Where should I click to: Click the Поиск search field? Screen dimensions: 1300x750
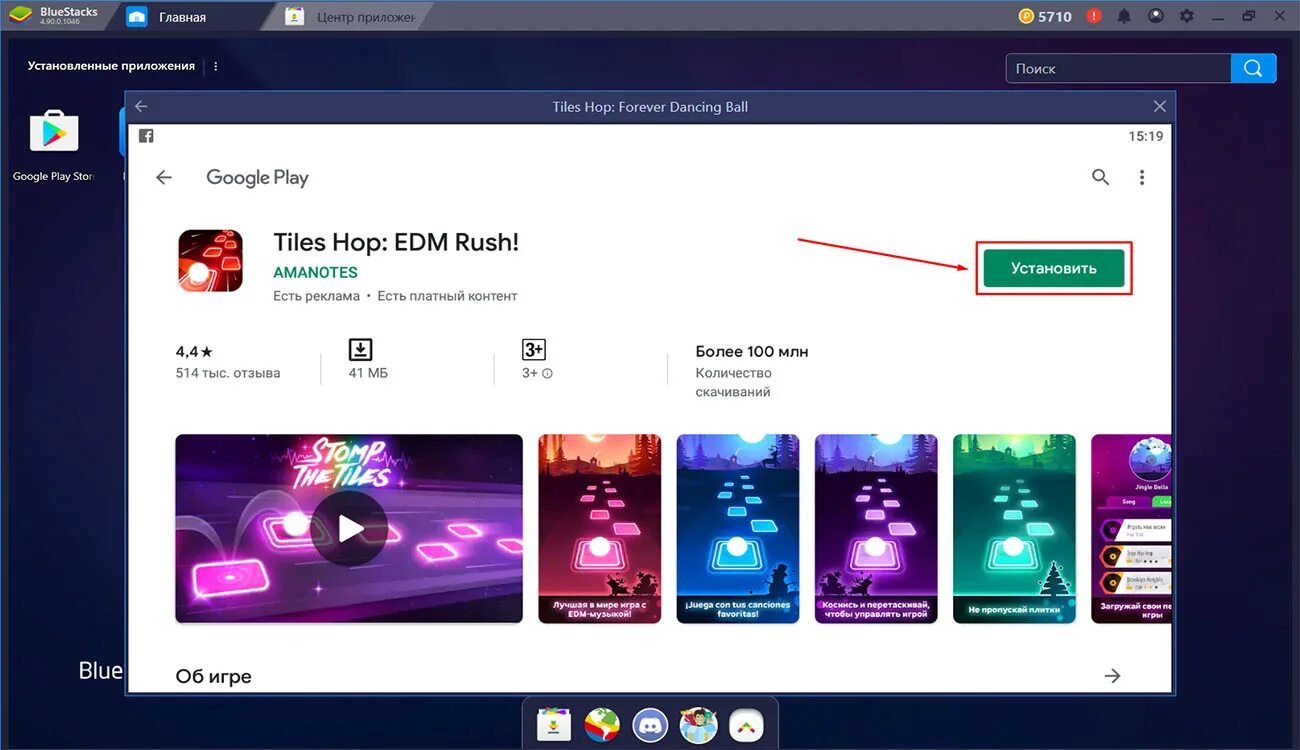1118,68
